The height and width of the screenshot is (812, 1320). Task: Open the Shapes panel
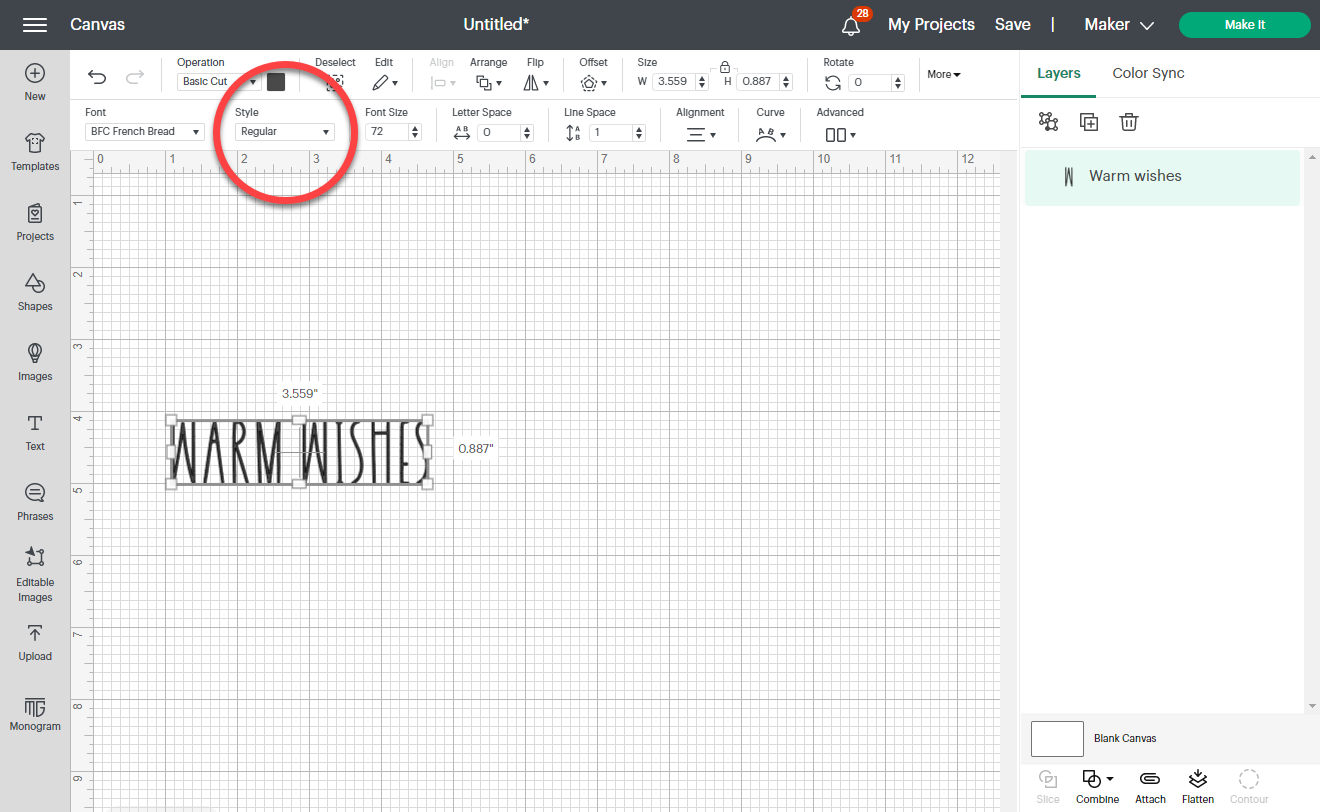[35, 293]
